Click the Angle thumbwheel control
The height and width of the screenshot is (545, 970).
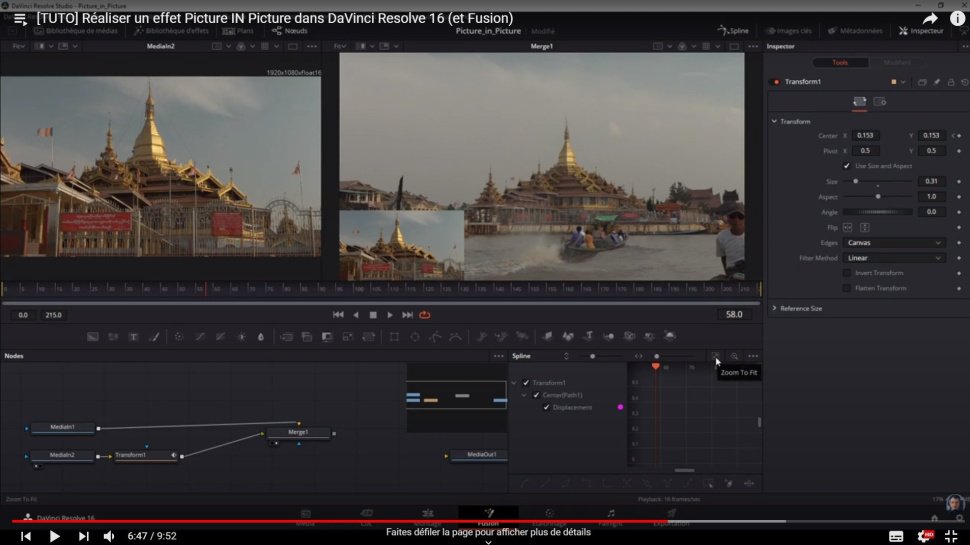(x=878, y=212)
